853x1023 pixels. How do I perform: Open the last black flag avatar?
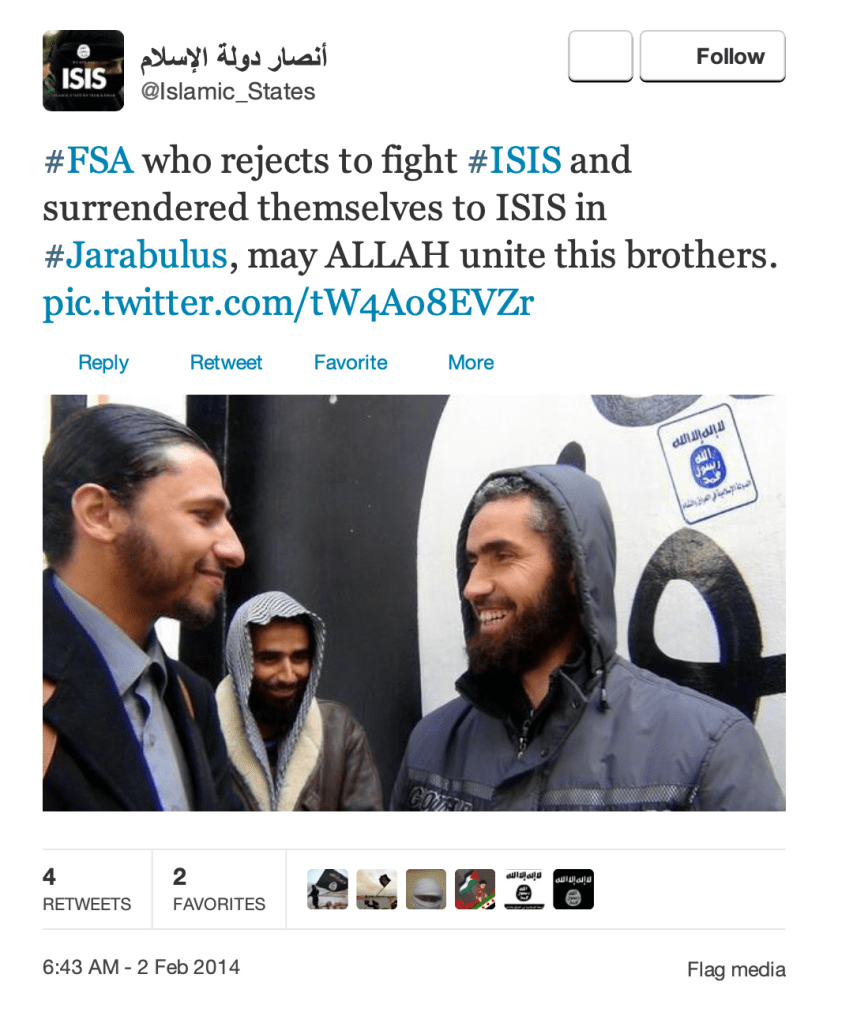(x=574, y=889)
